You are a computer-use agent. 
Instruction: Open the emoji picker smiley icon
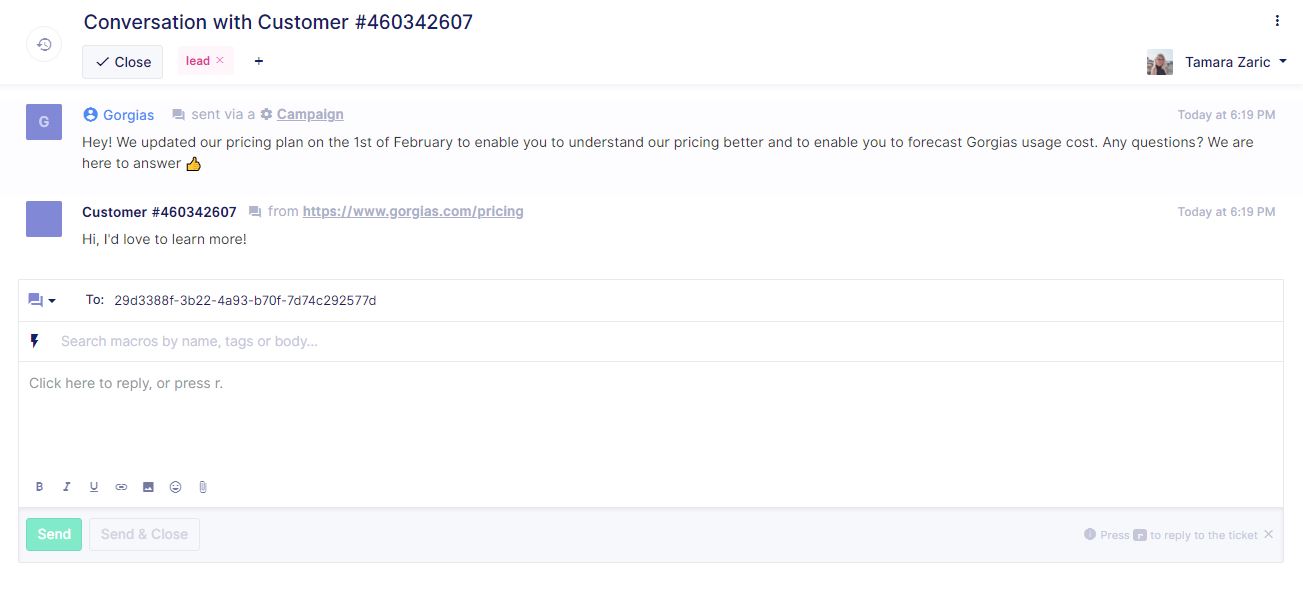click(175, 487)
